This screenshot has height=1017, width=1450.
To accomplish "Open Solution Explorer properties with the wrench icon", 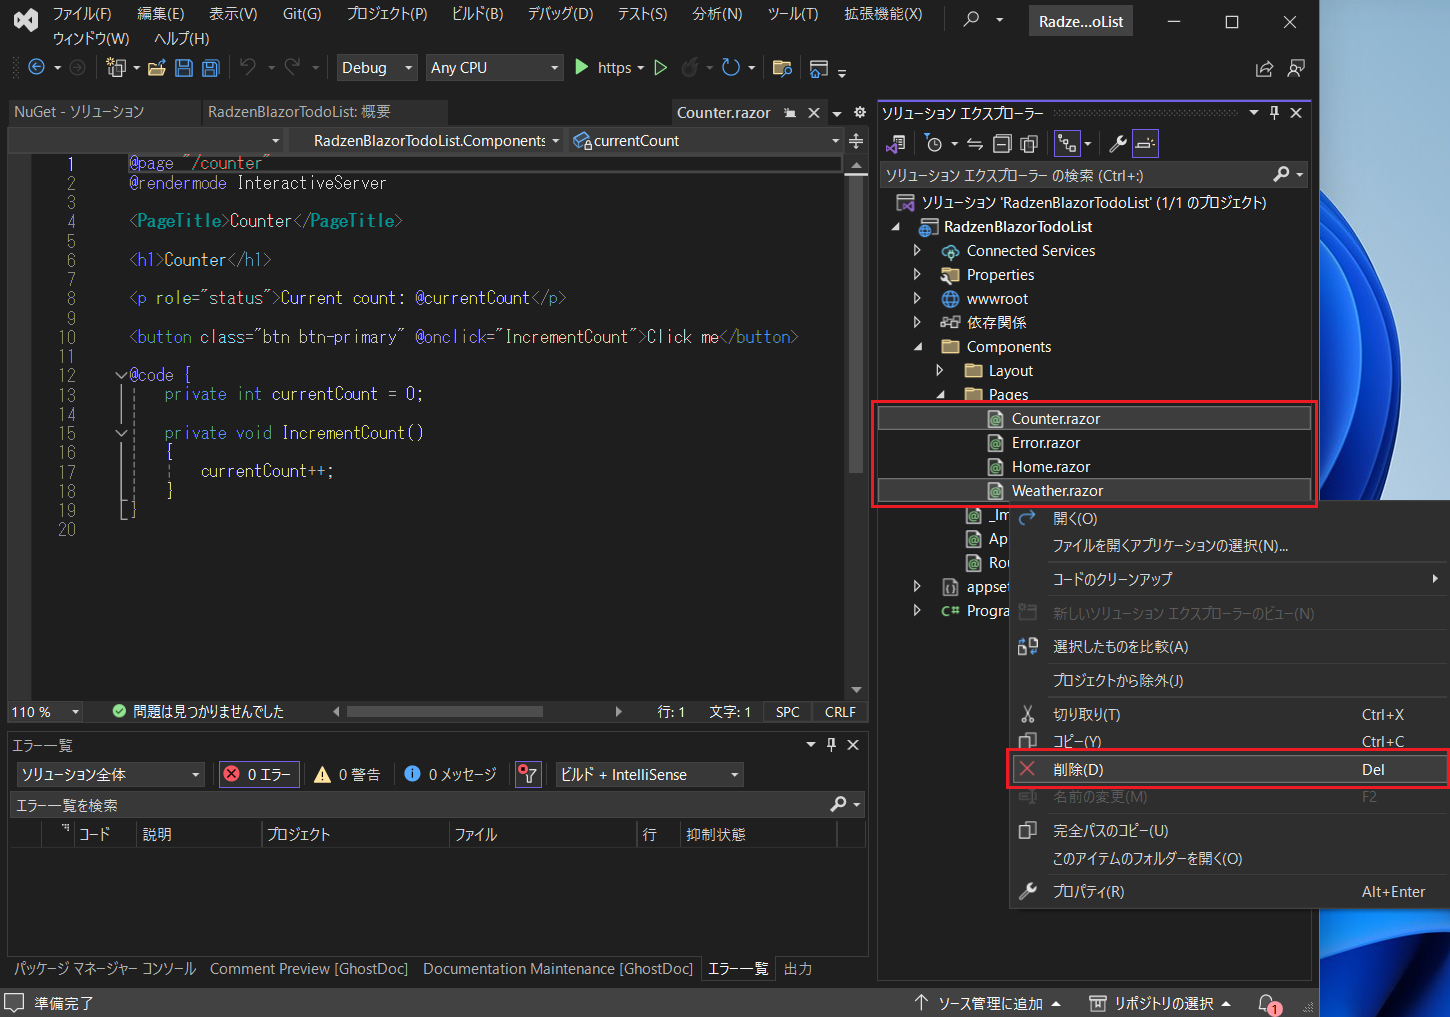I will point(1118,143).
